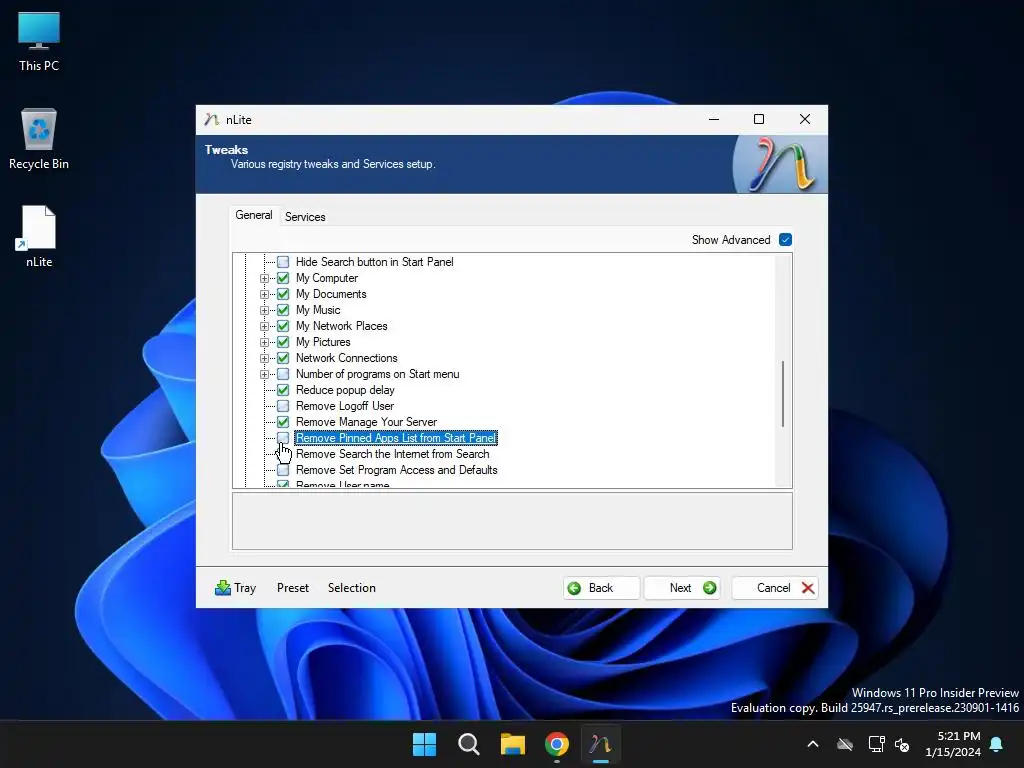The width and height of the screenshot is (1024, 768).
Task: Check Number of programs on Start menu box
Action: point(283,374)
